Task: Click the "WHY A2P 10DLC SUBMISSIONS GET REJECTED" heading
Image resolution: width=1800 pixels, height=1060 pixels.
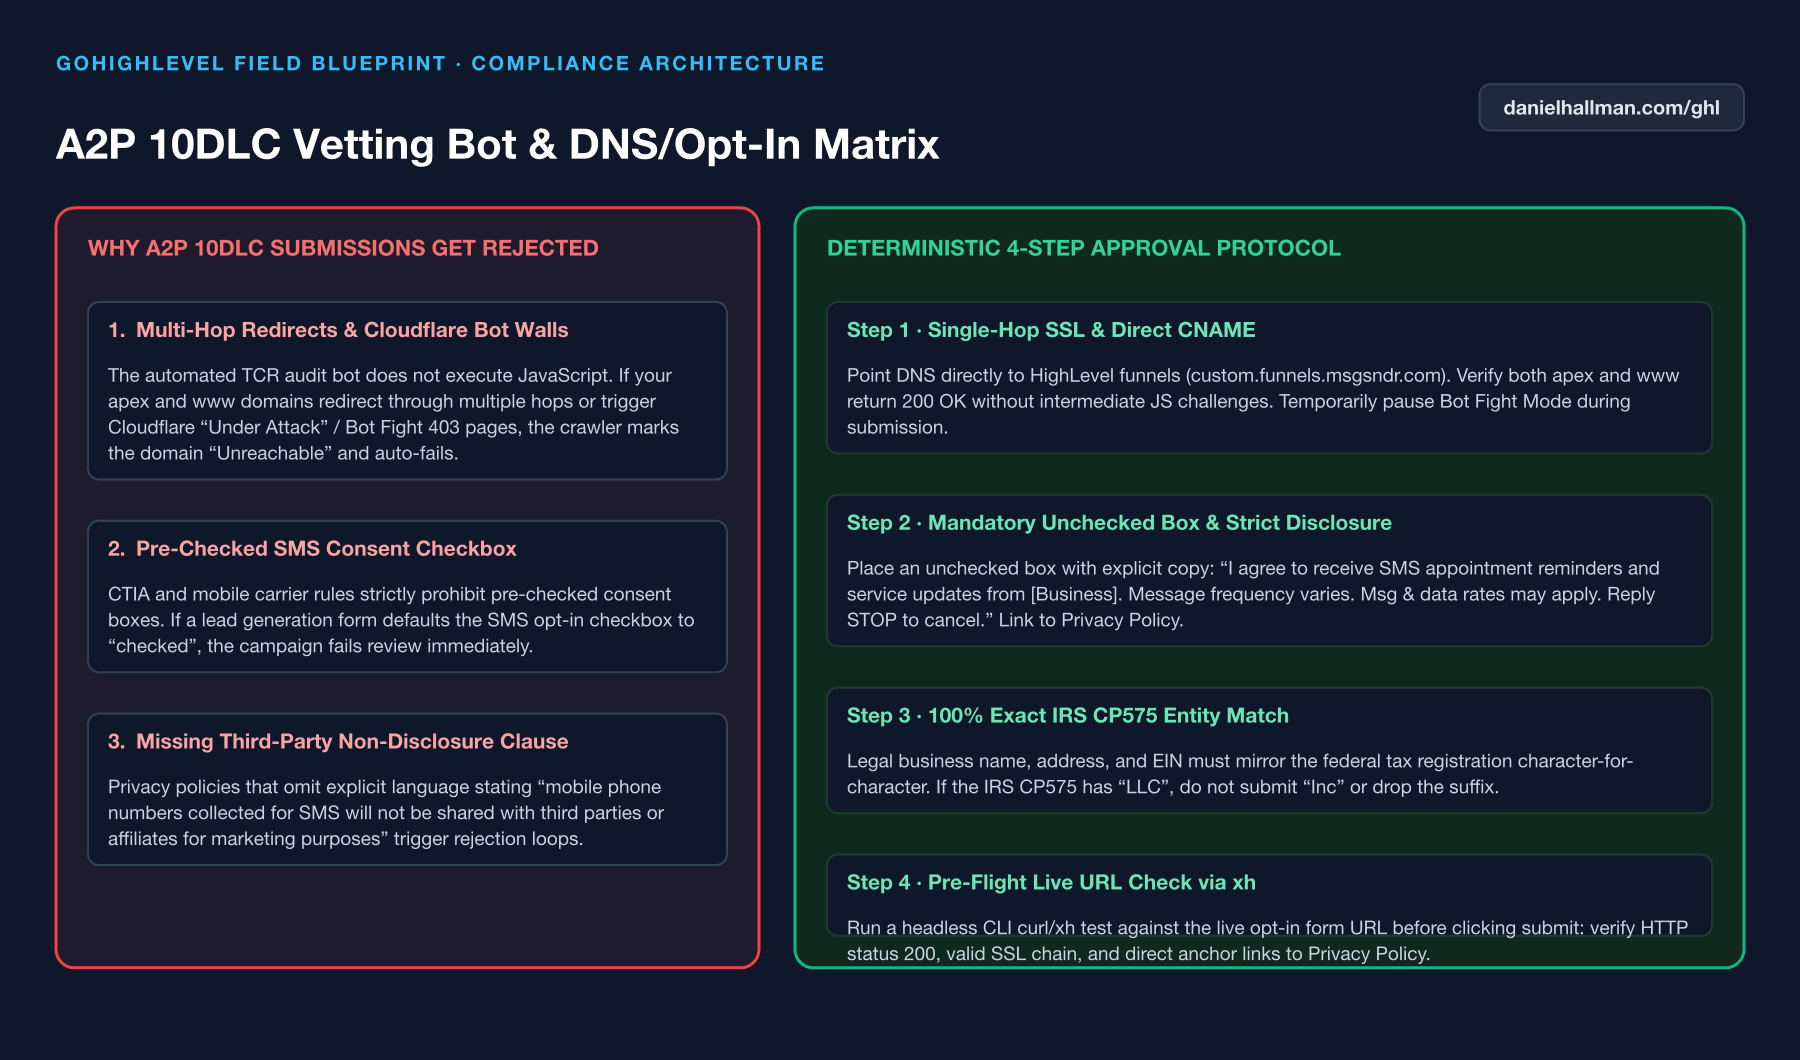Action: [343, 248]
